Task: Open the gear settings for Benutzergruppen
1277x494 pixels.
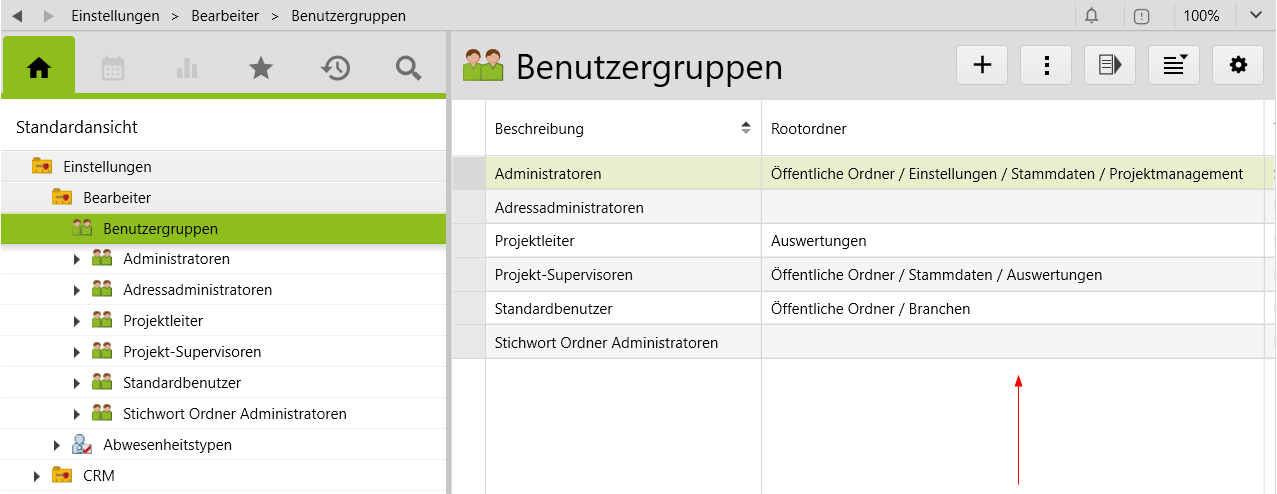Action: tap(1238, 65)
